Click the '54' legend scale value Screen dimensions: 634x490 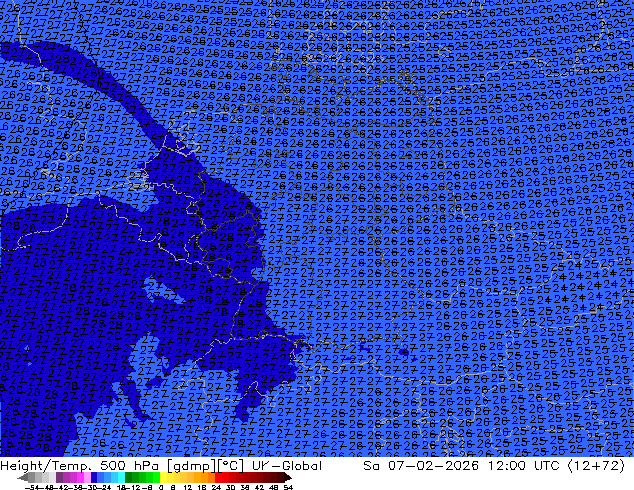pos(287,488)
